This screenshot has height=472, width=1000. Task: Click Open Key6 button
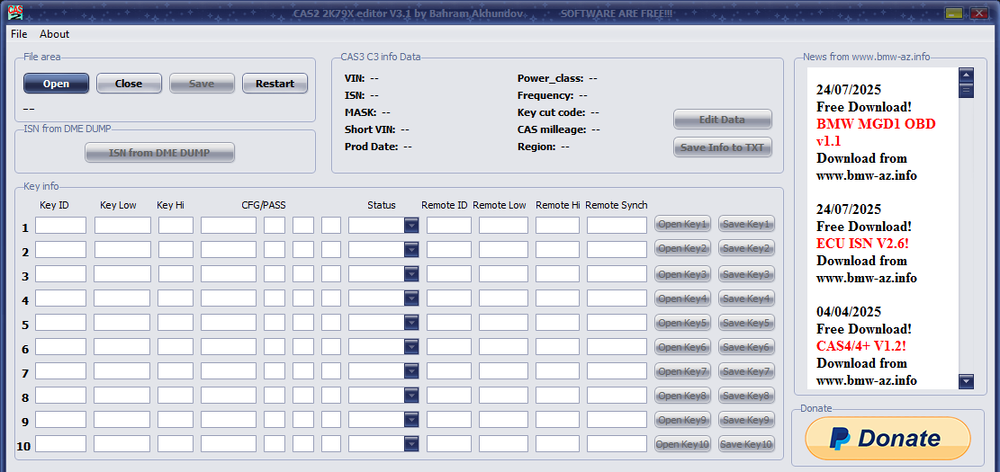coord(682,347)
